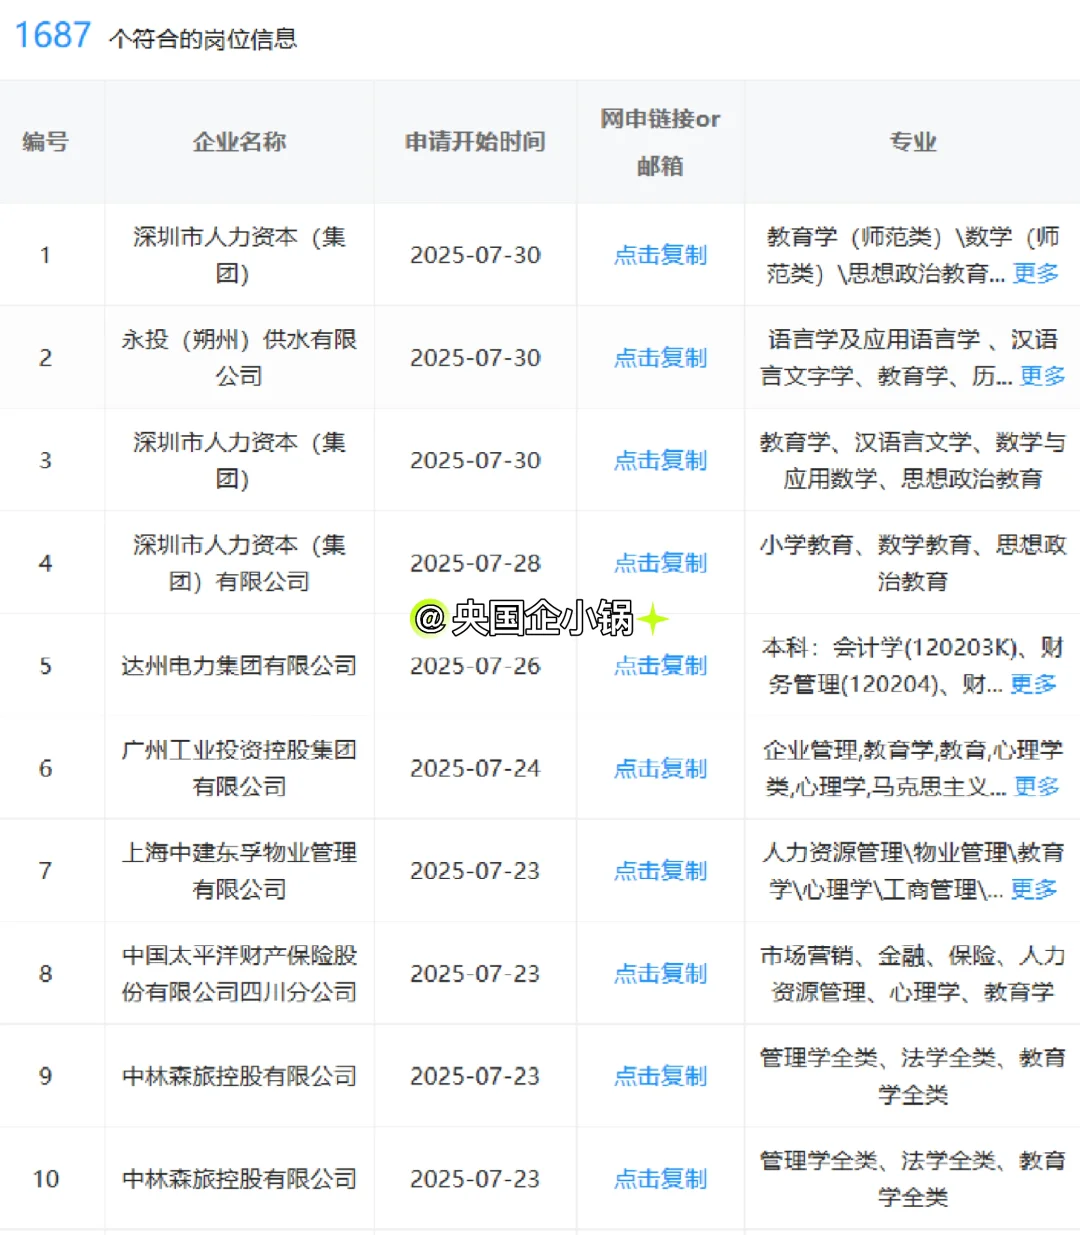The image size is (1080, 1235).
Task: Select 教育学、汉语言文学 majors cell
Action: [913, 460]
